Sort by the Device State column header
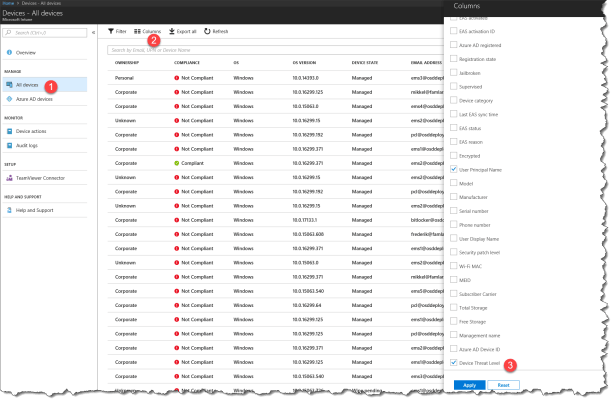 [365, 63]
